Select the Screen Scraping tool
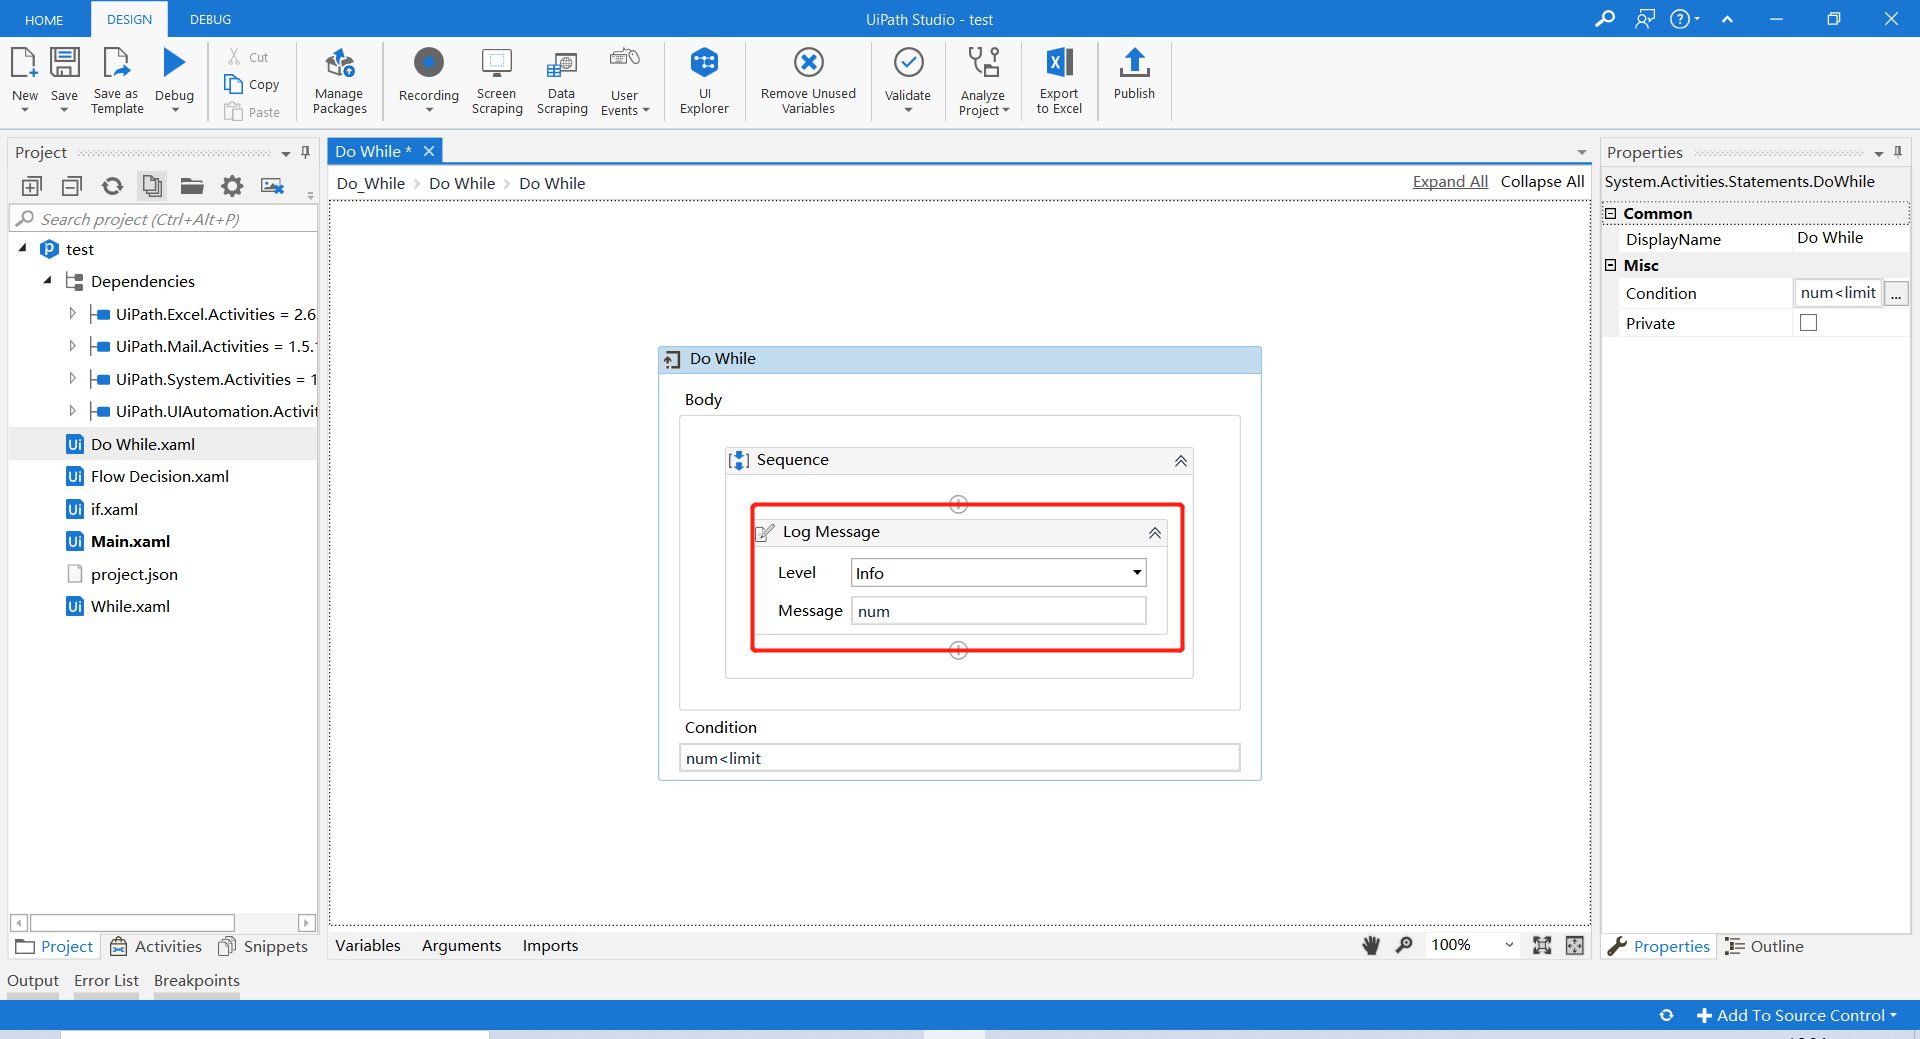 (x=496, y=80)
